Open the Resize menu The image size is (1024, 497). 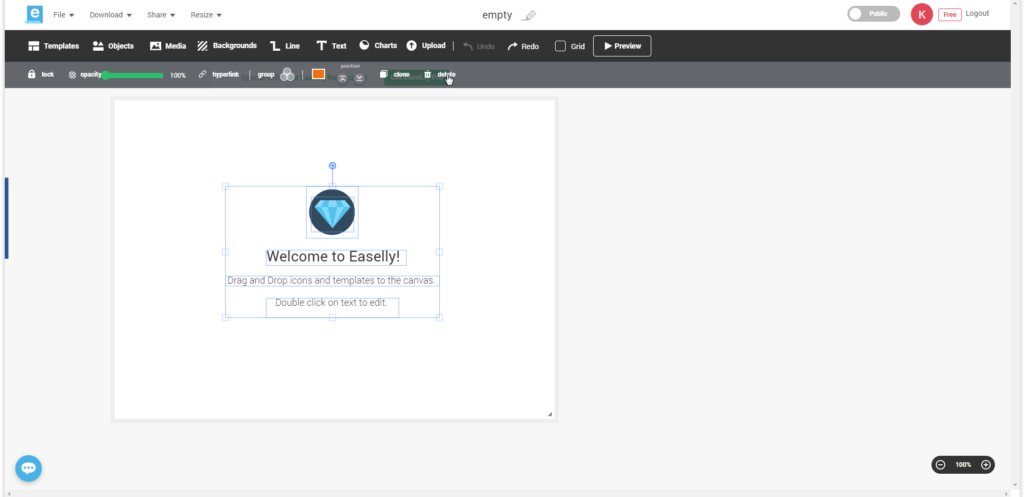point(206,15)
